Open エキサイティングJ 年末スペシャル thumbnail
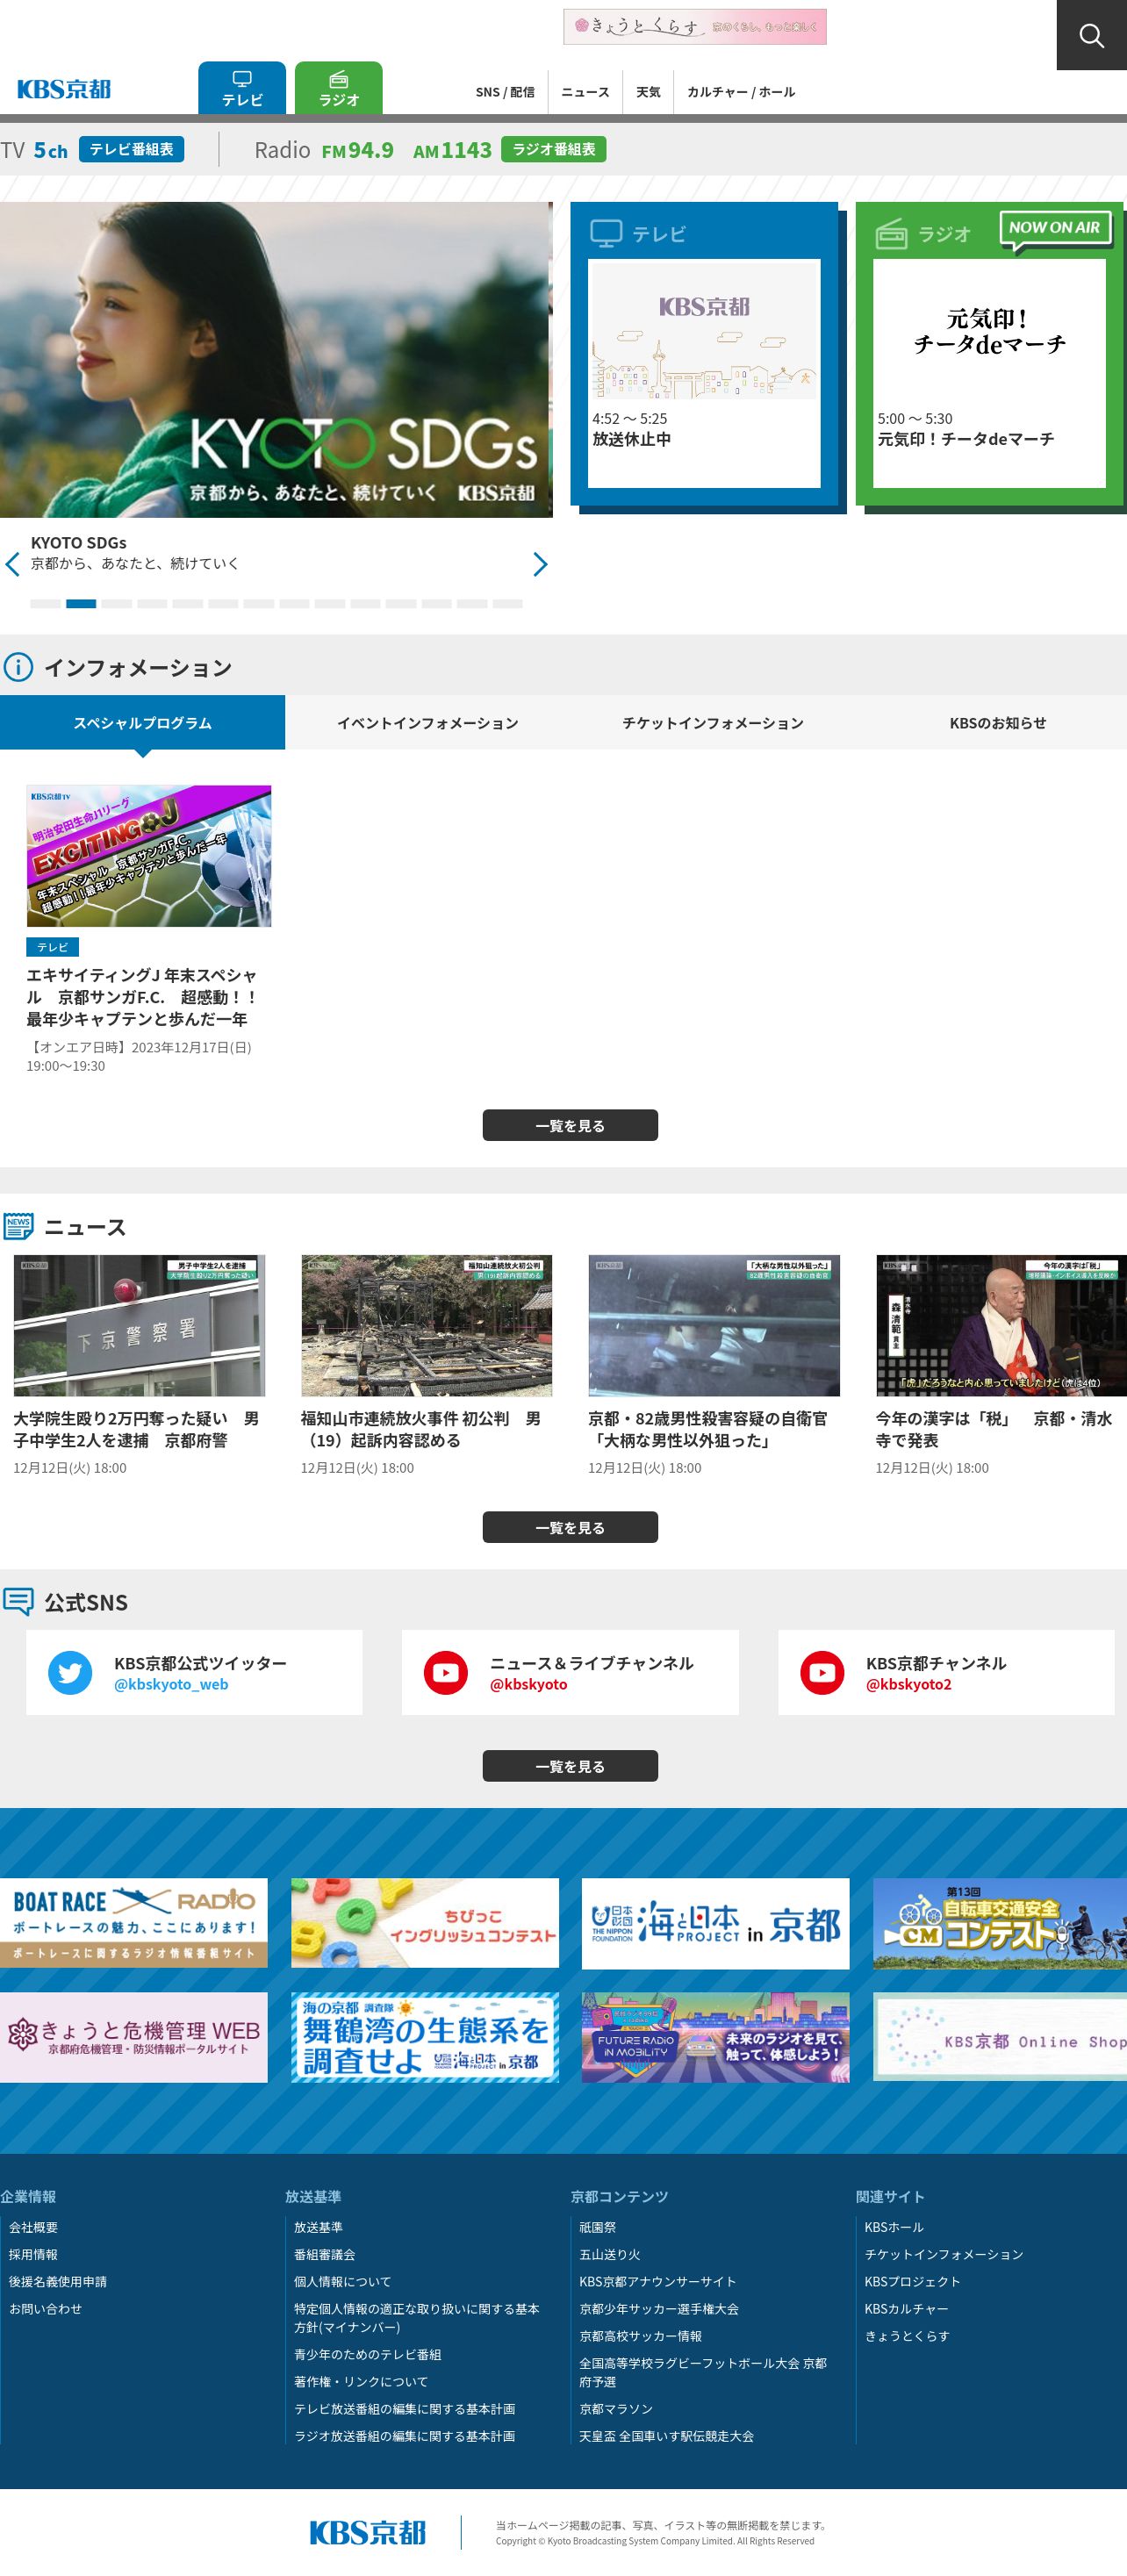Viewport: 1127px width, 2576px height. tap(149, 856)
